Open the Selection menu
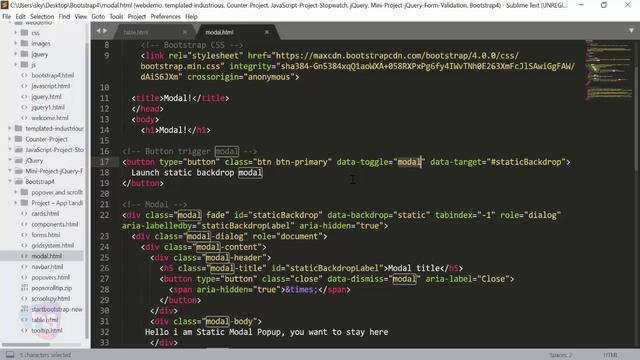 42,17
